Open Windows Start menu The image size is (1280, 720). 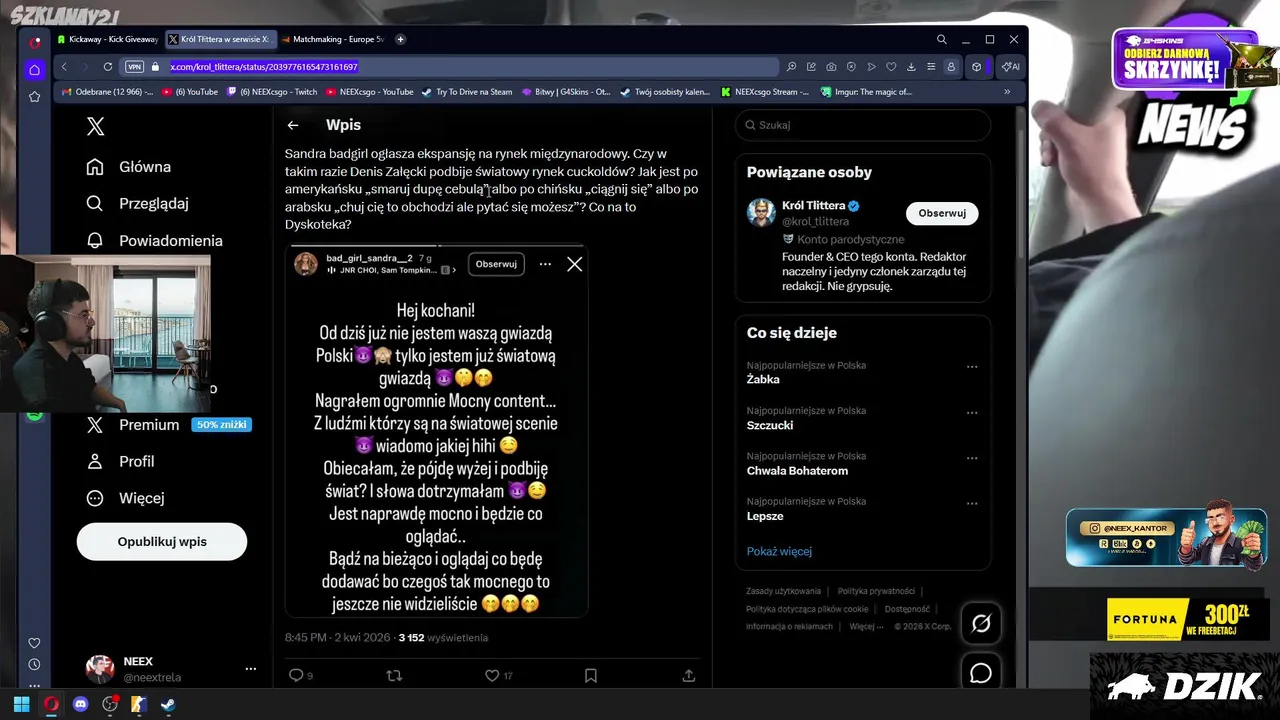pyautogui.click(x=21, y=704)
